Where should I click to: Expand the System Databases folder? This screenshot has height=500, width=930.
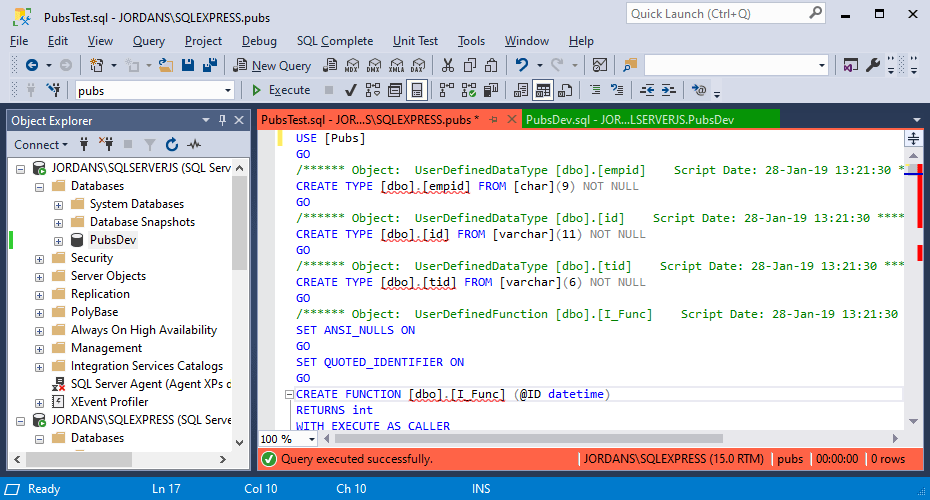click(58, 205)
